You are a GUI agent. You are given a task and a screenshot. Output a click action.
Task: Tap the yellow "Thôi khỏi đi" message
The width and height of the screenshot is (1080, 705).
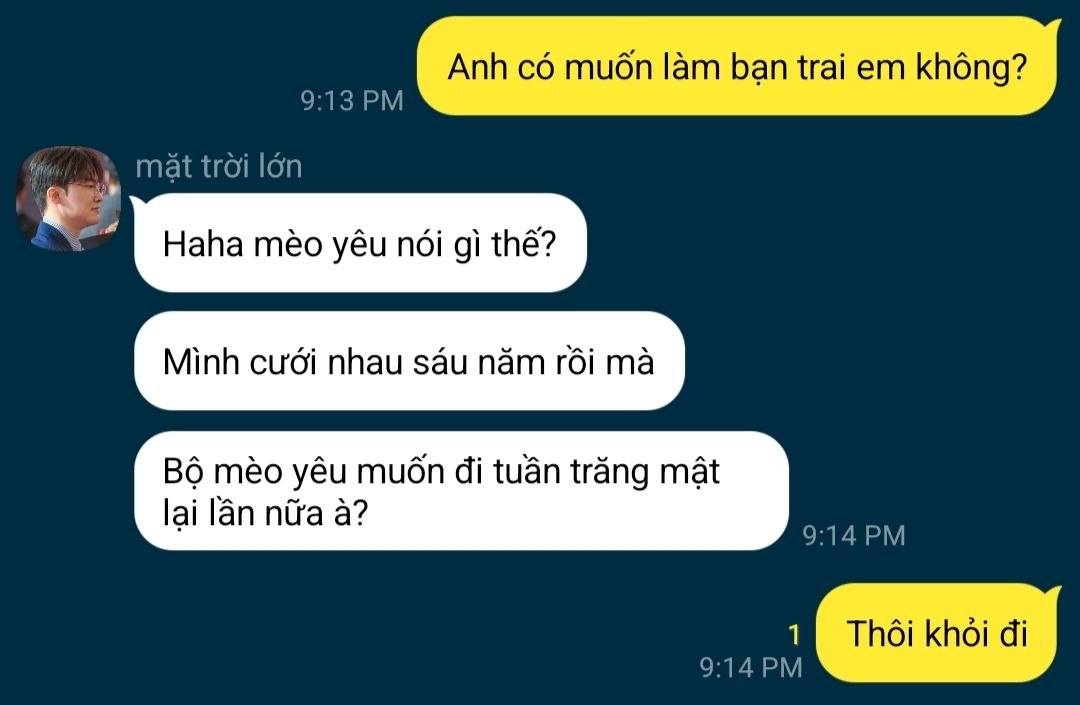pyautogui.click(x=937, y=633)
